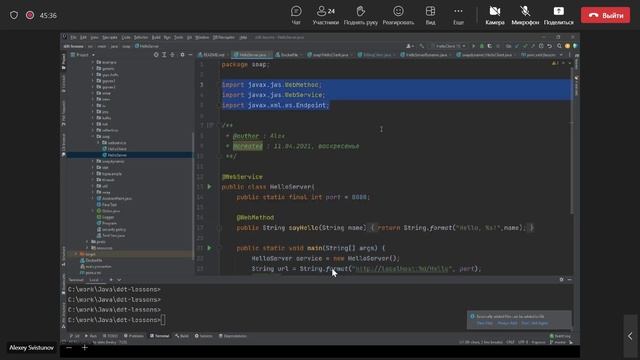The image size is (640, 360).
Task: Run main method from gutter icon
Action: [209, 248]
